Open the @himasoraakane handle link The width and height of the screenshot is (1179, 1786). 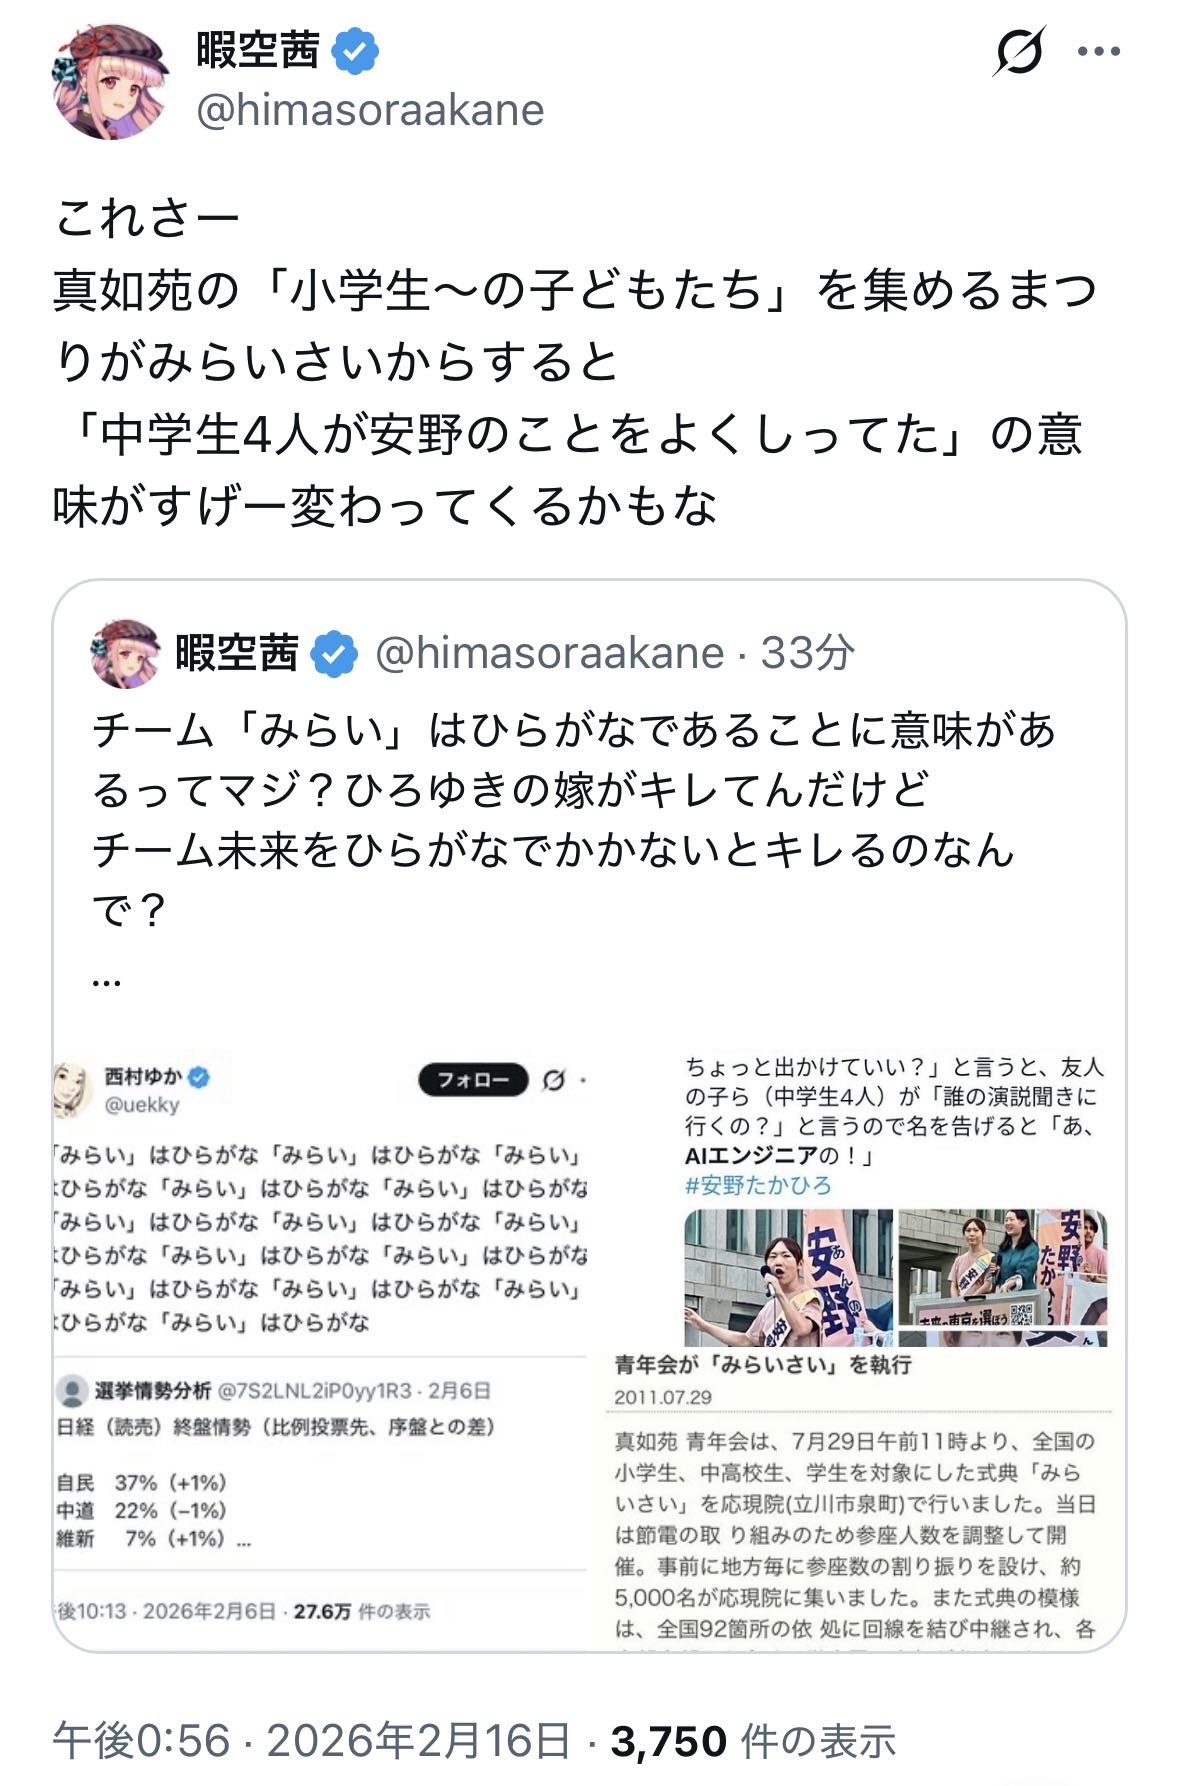pyautogui.click(x=370, y=110)
